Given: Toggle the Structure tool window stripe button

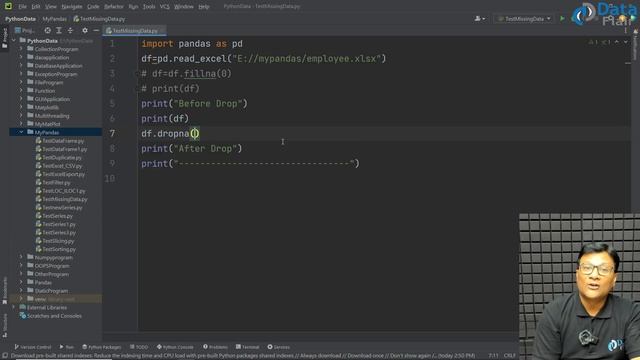Looking at the screenshot, I should pos(4,325).
